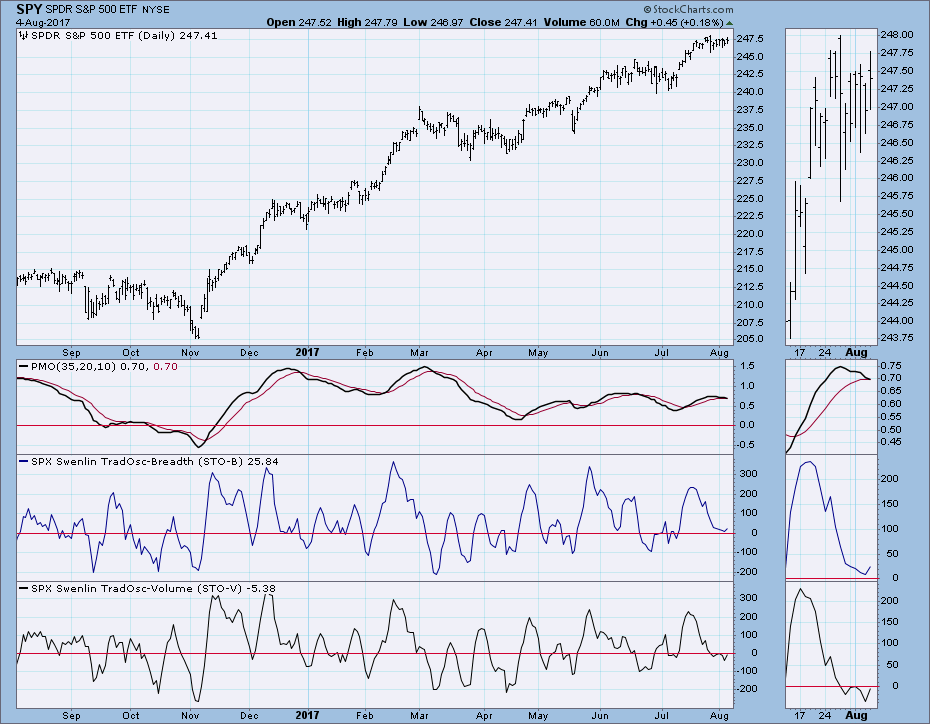Click the date '4-Aug-2017'
This screenshot has width=930, height=724.
[43, 23]
